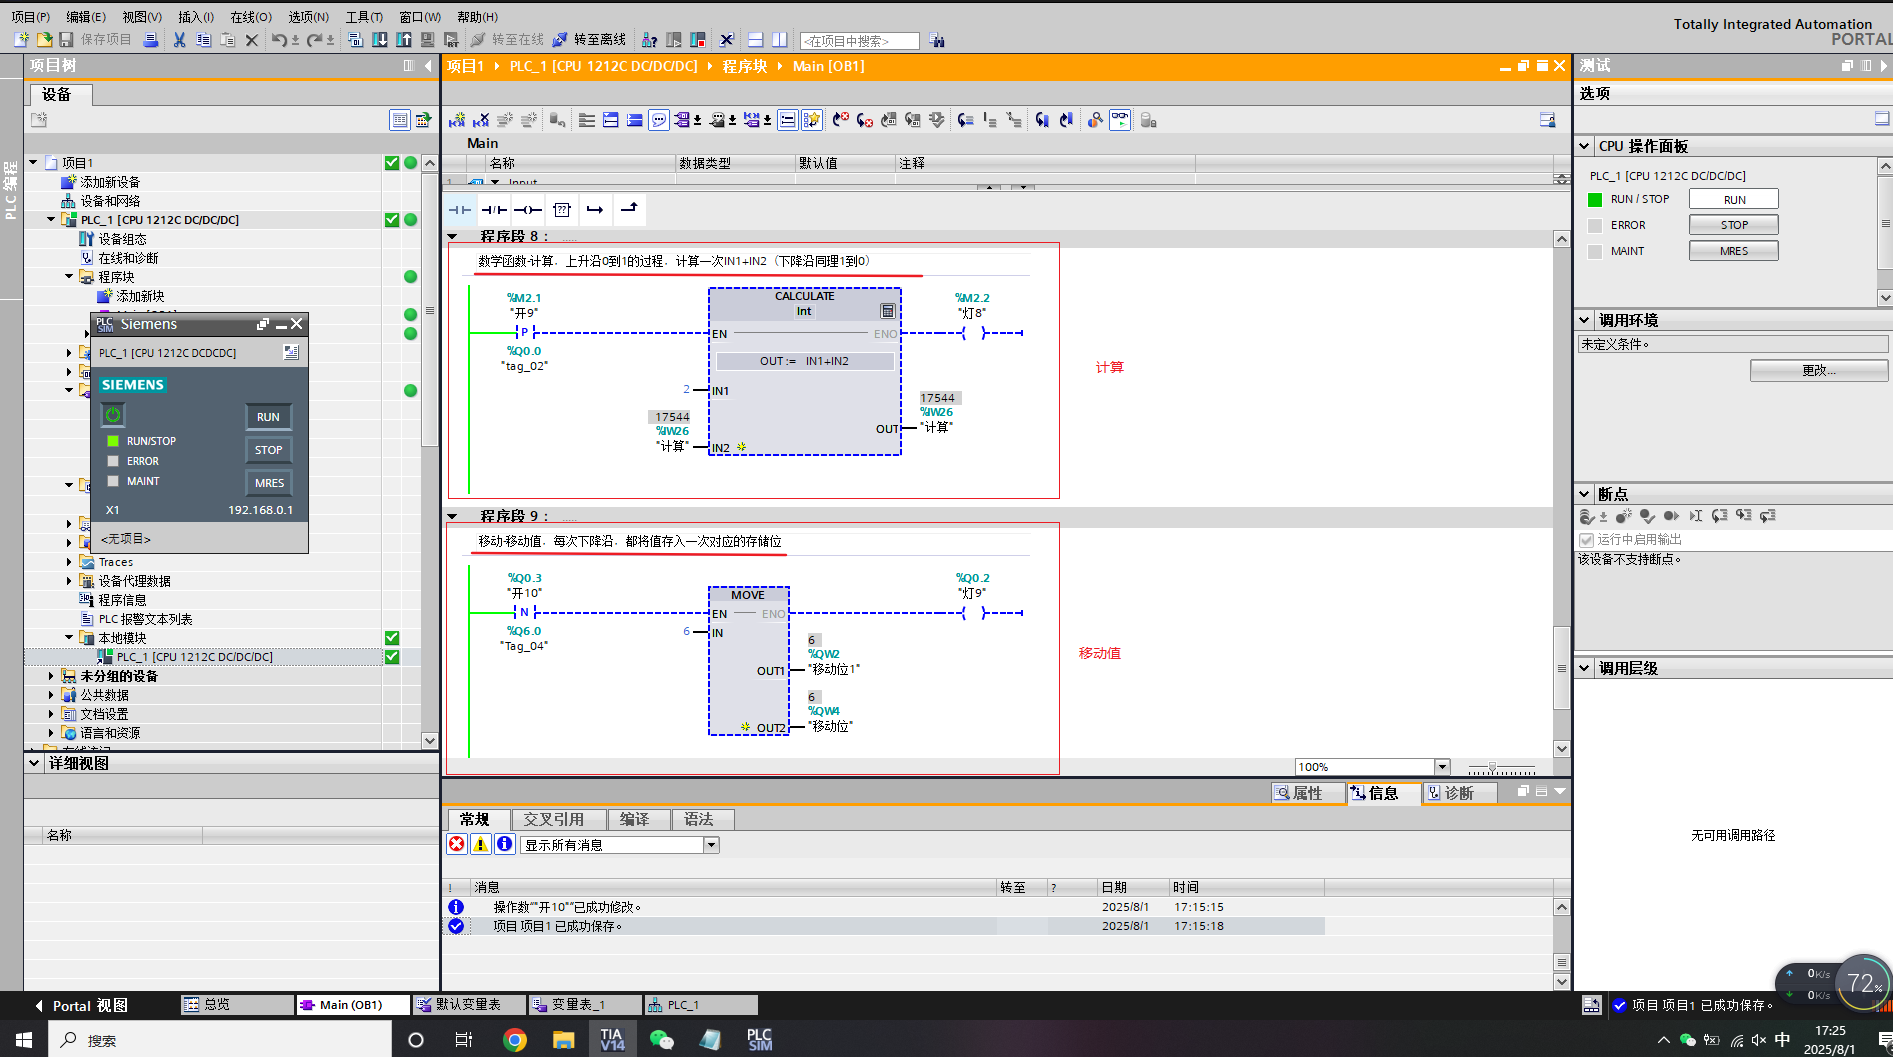Insert an output coil instruction

click(528, 210)
